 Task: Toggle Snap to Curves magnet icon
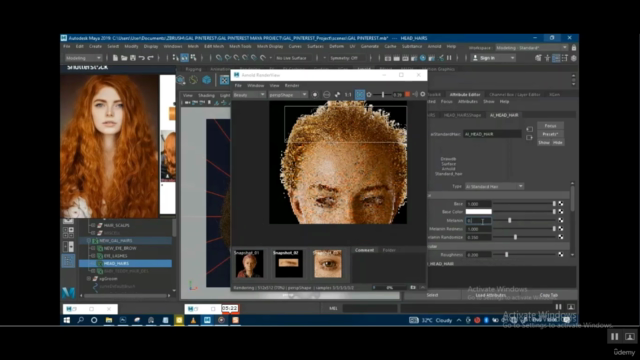click(x=228, y=58)
